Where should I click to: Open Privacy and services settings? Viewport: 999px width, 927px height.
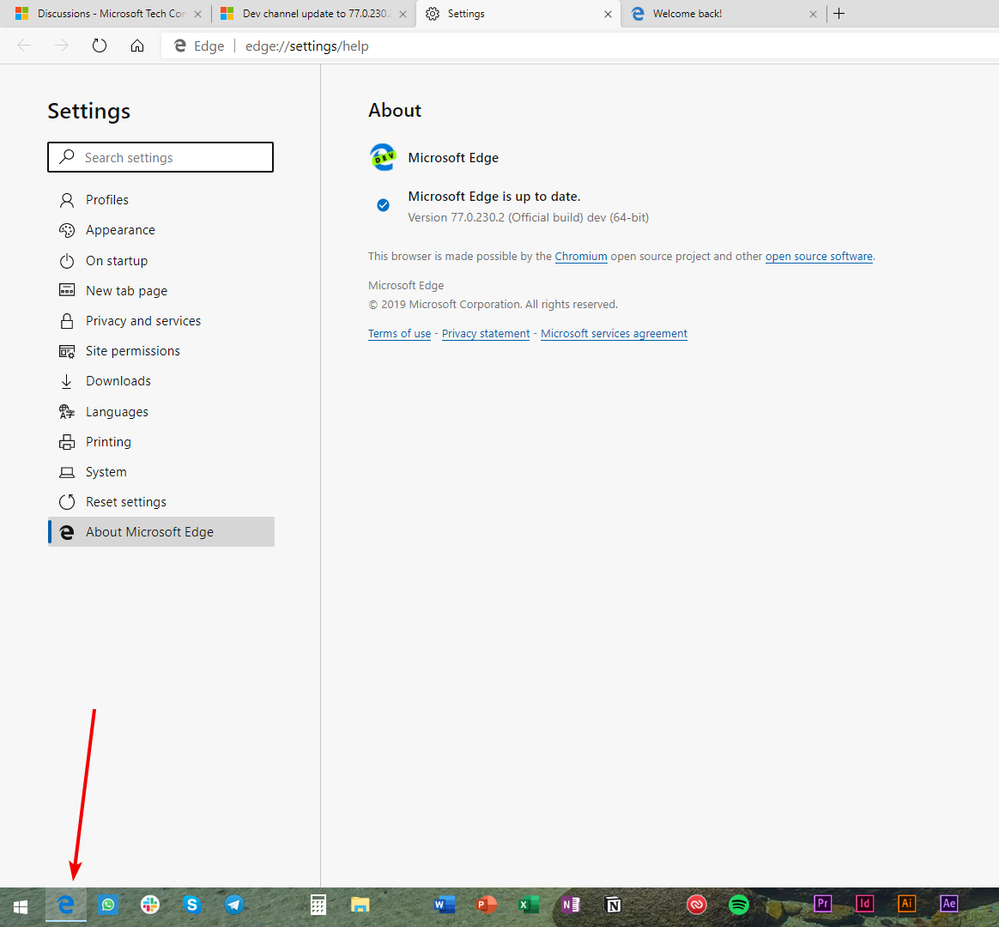tap(161, 320)
